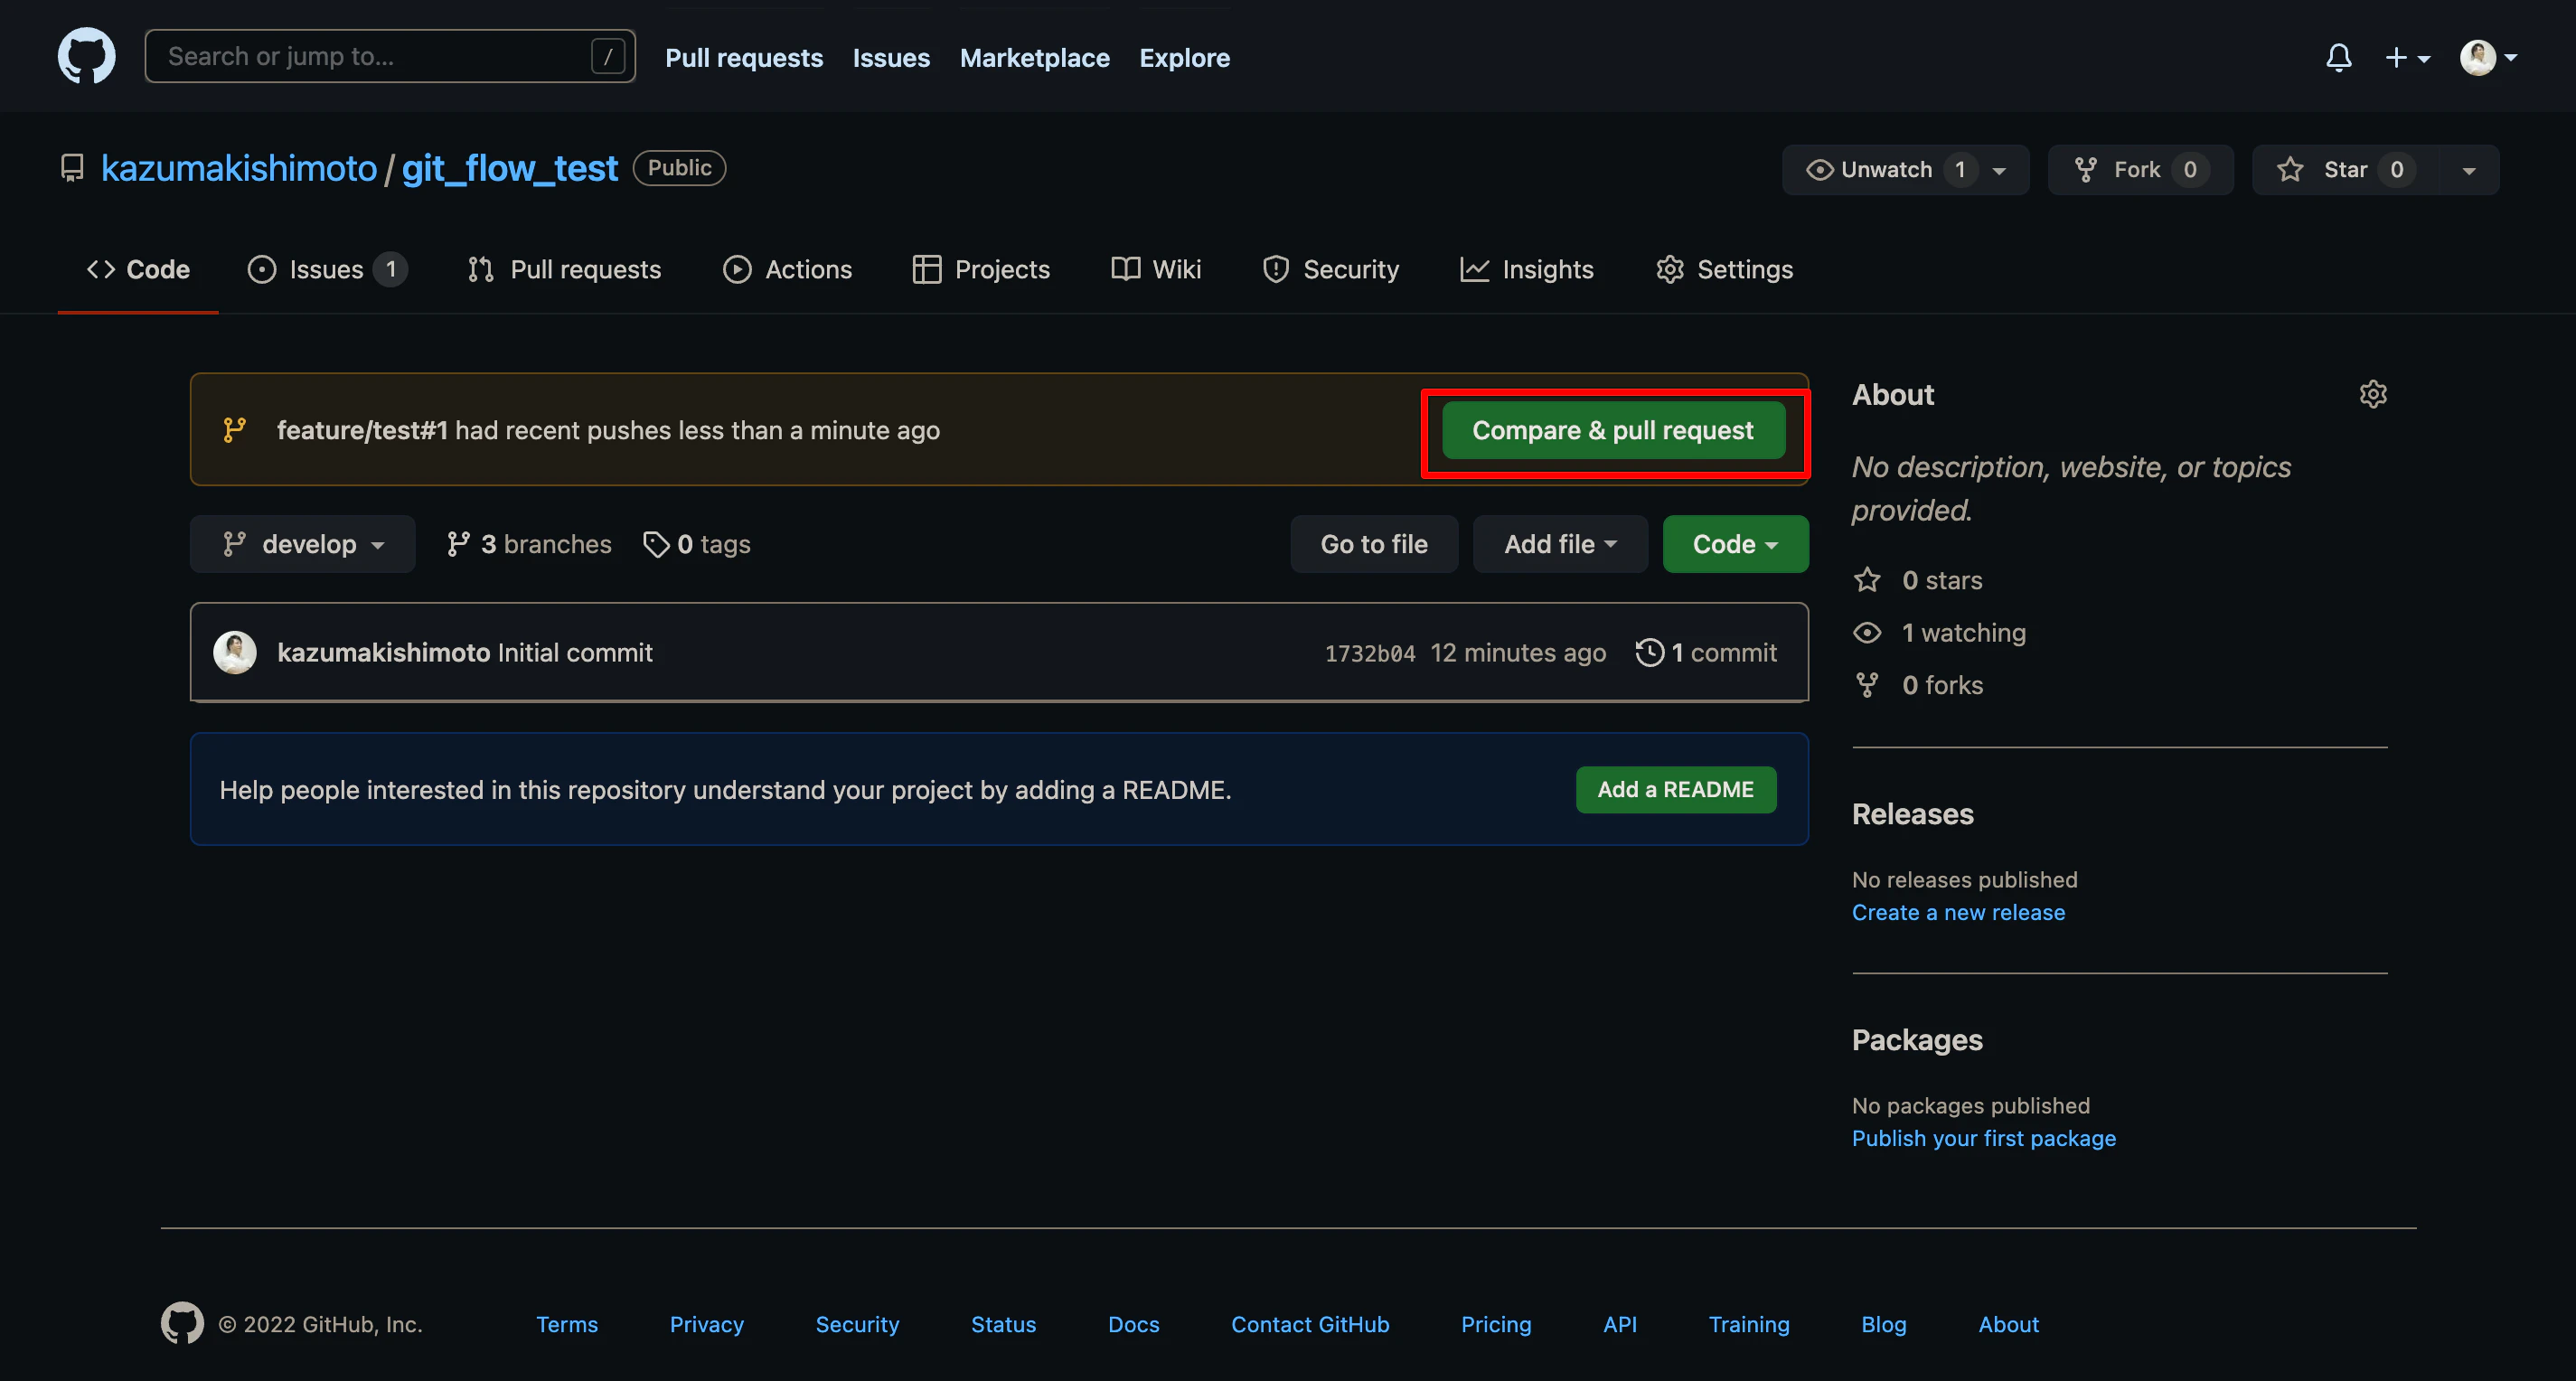Image resolution: width=2576 pixels, height=1381 pixels.
Task: Click Add a README button
Action: [1676, 789]
